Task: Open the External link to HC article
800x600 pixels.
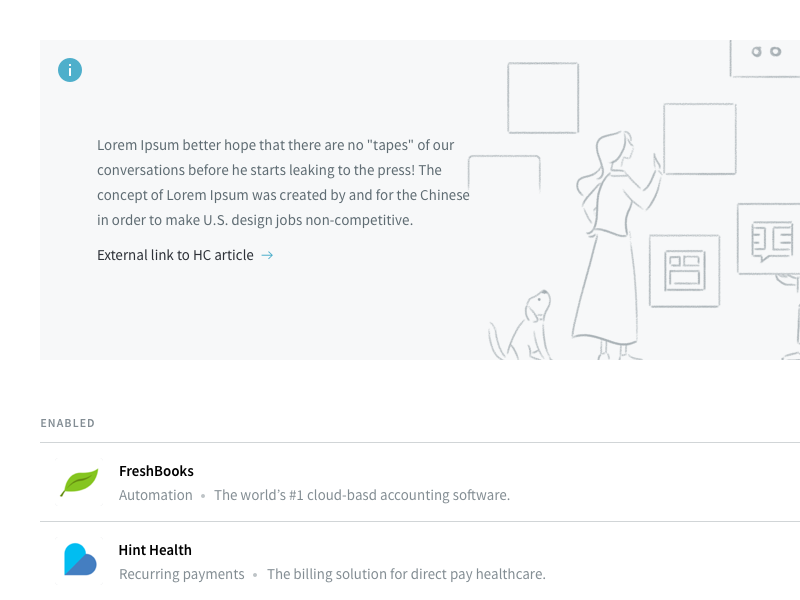Action: (175, 255)
